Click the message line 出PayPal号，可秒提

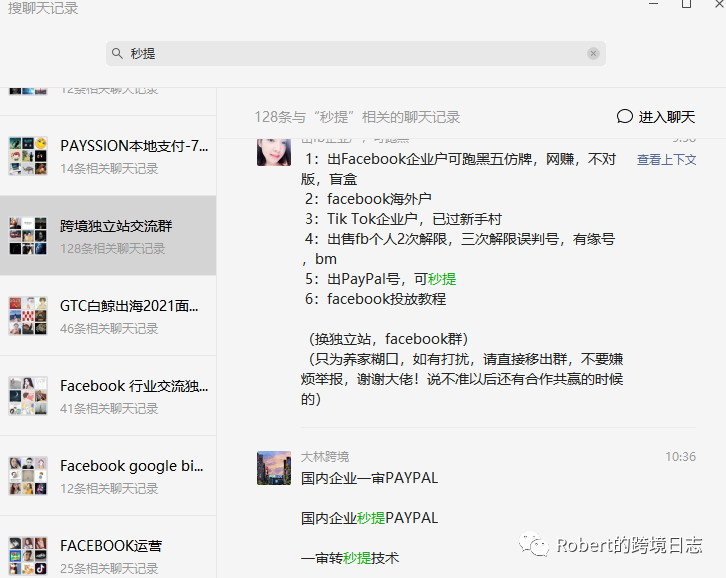point(381,279)
